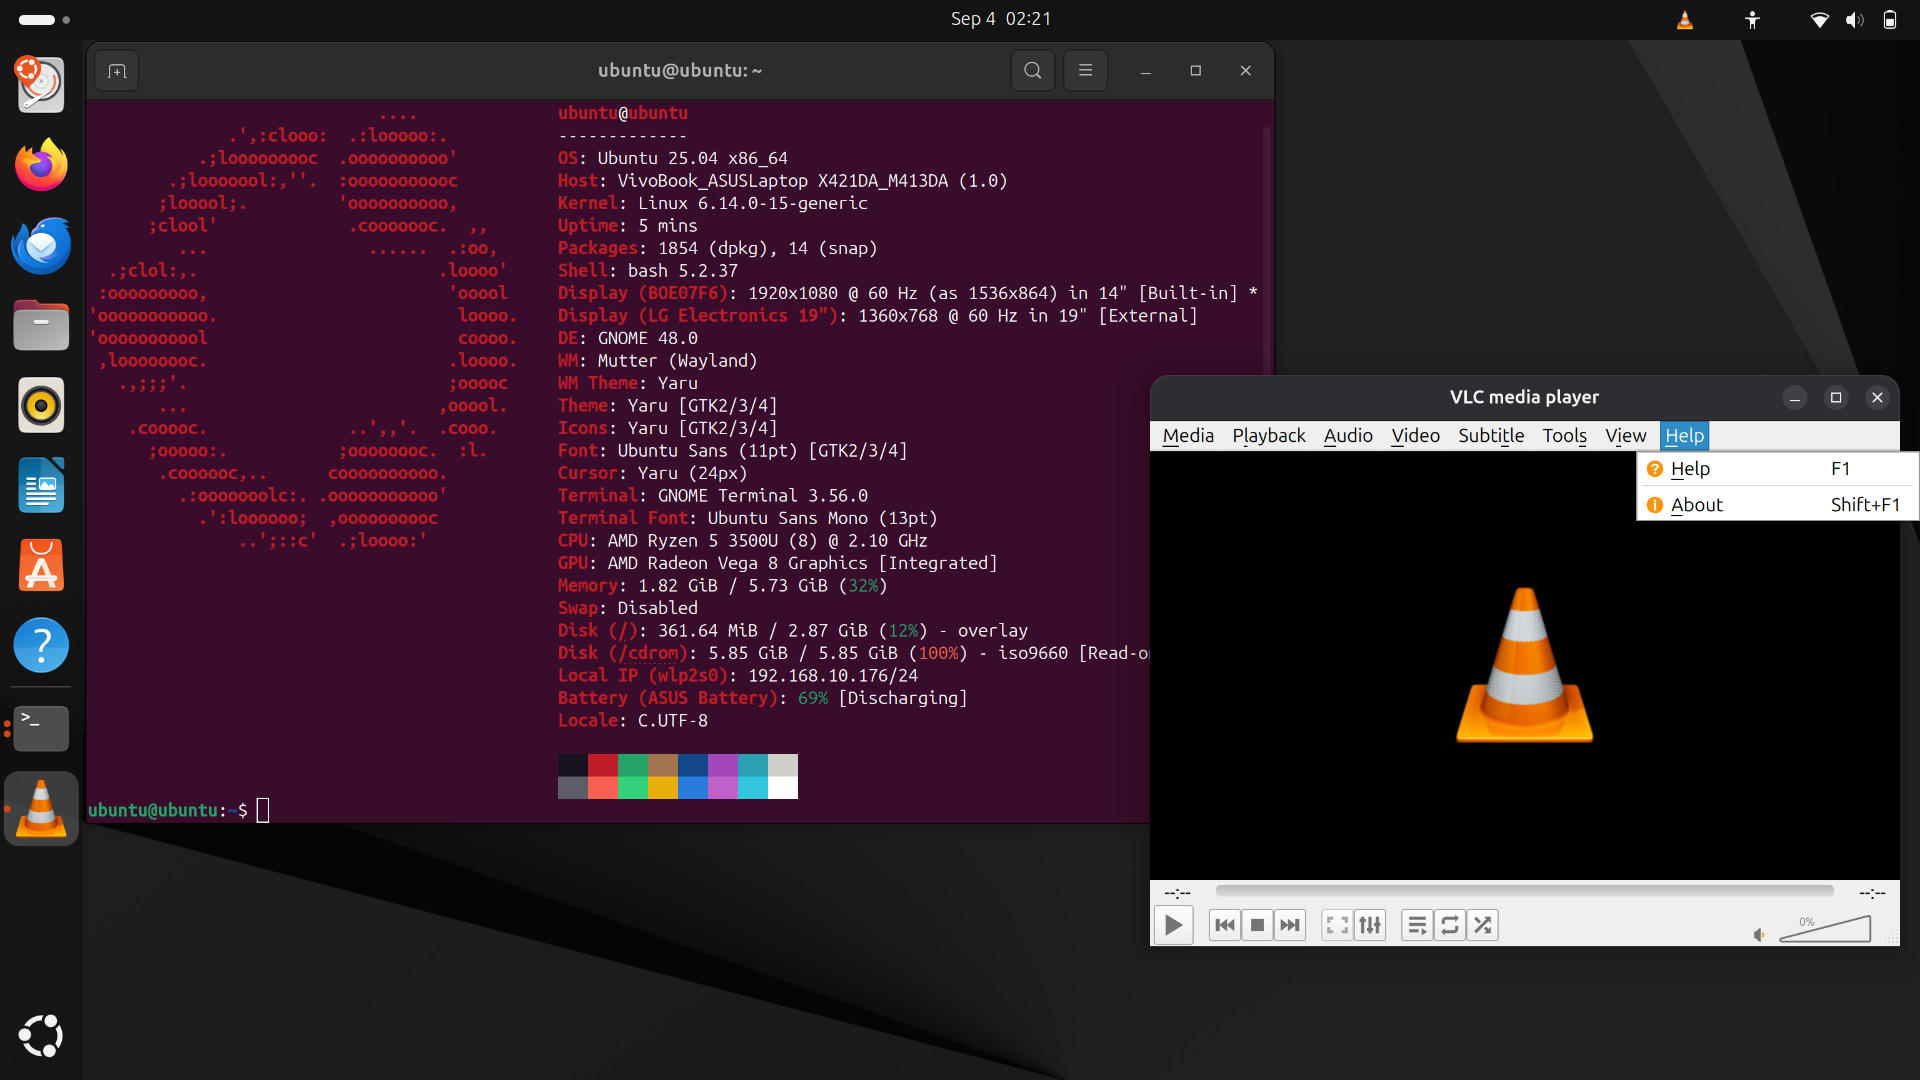Launch Rhythmbox from the dock
The height and width of the screenshot is (1080, 1920).
[41, 406]
